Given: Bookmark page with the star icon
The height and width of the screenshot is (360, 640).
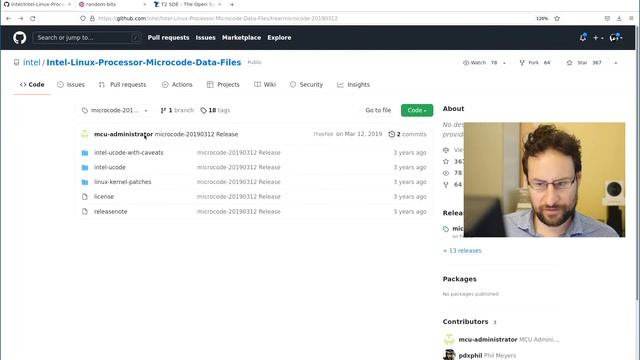Looking at the screenshot, I should (x=557, y=18).
